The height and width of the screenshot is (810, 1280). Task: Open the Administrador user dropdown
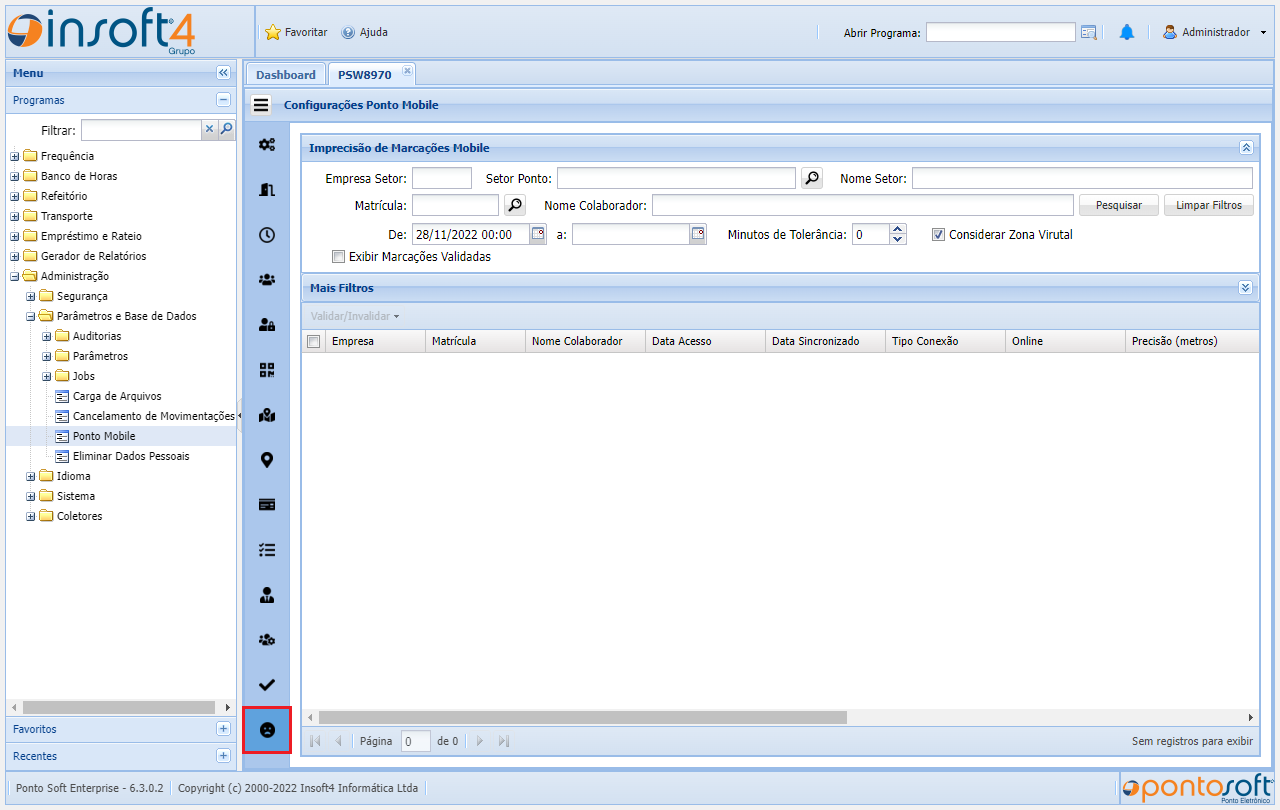(1214, 32)
